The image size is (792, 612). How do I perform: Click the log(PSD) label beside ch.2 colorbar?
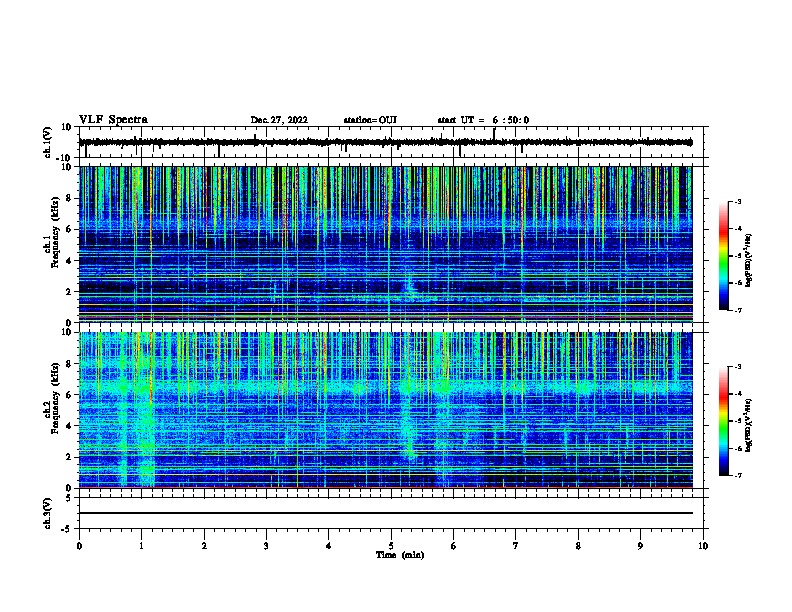749,425
